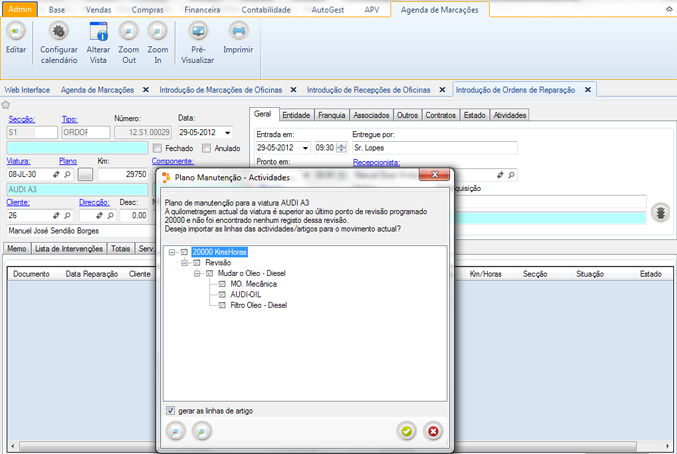Click the Editar ribbon icon

[16, 32]
